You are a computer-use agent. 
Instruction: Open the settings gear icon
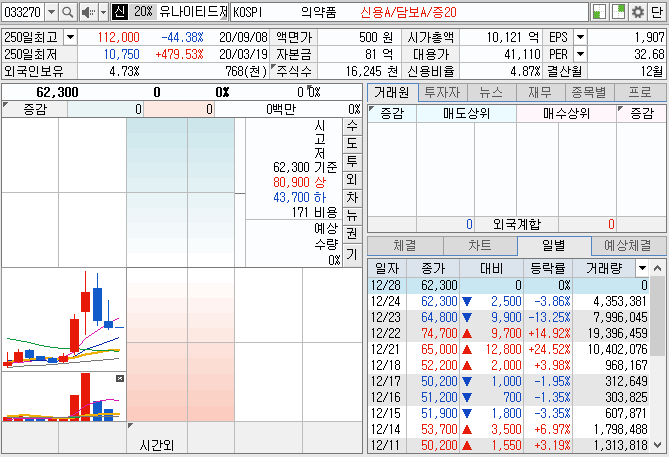pos(638,12)
